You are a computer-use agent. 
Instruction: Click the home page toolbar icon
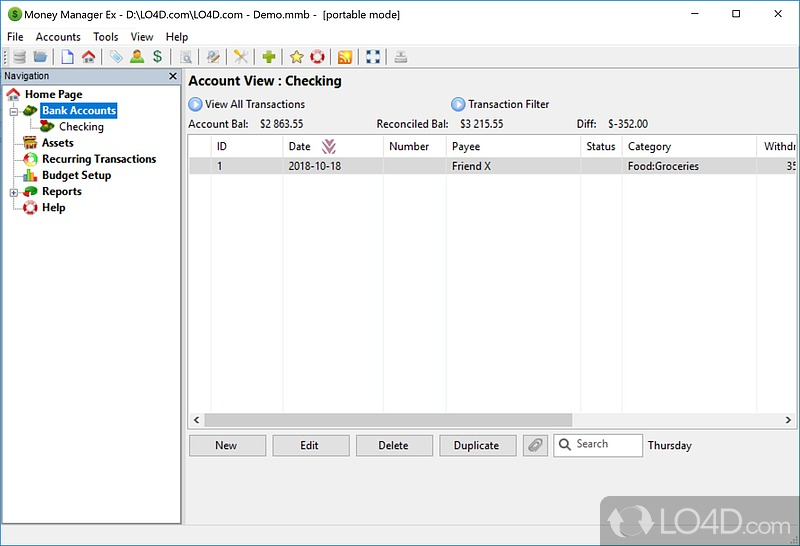tap(89, 57)
